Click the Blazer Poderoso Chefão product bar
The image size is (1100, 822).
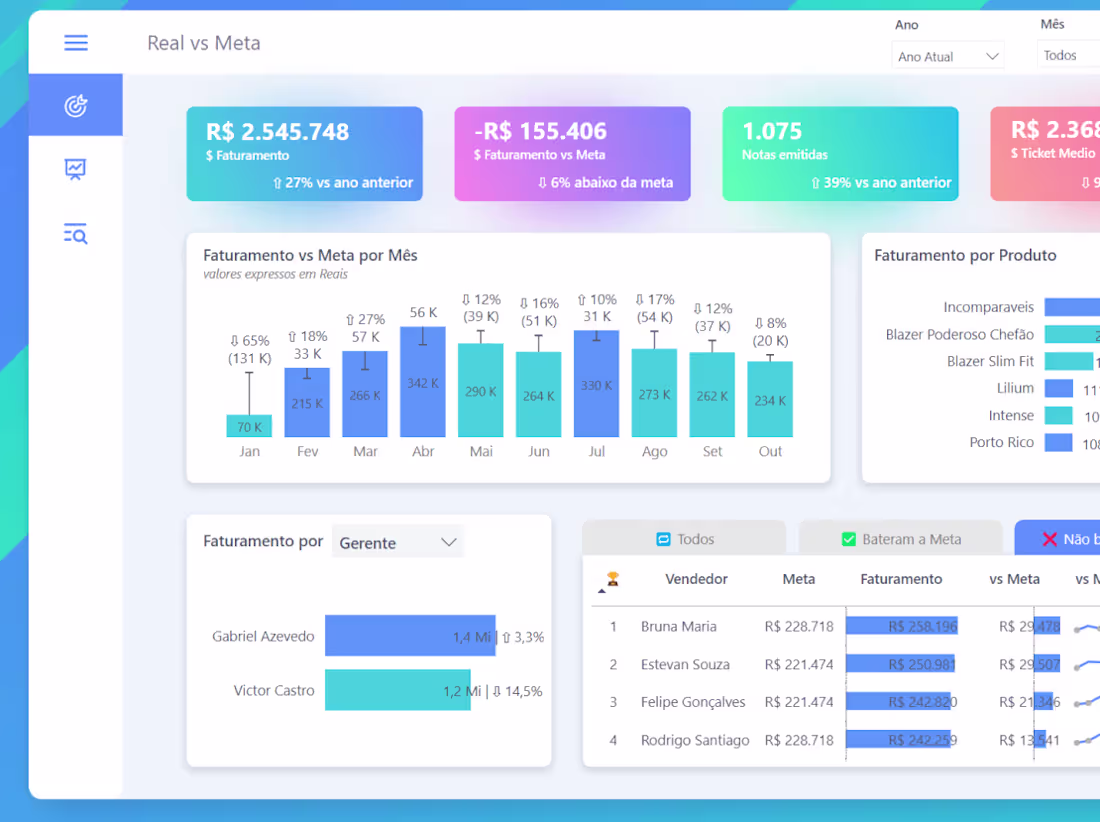pyautogui.click(x=1072, y=334)
